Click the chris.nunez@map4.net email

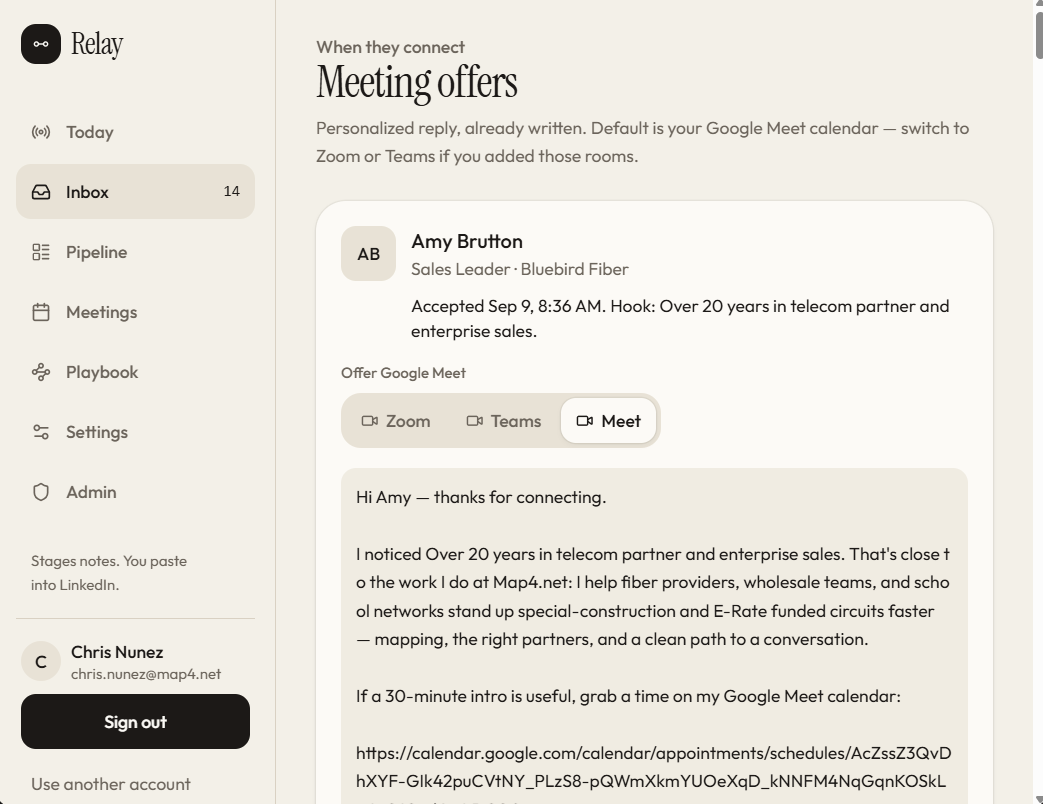click(146, 674)
